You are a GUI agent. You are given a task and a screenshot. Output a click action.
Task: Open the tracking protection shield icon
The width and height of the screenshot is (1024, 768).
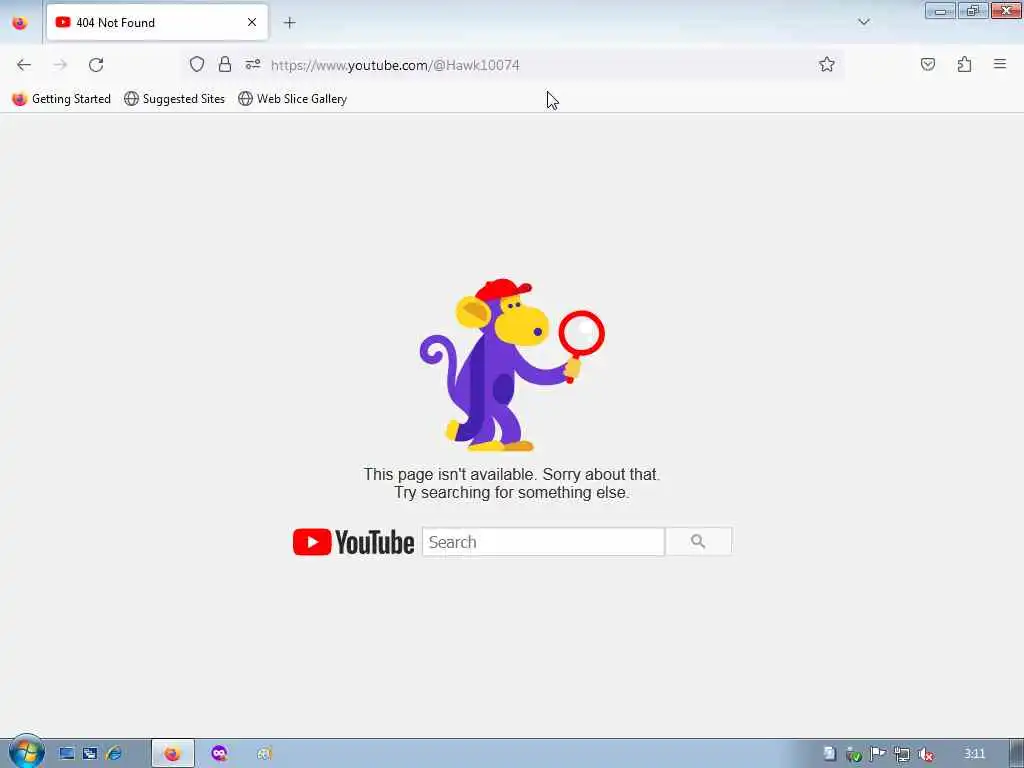tap(197, 64)
